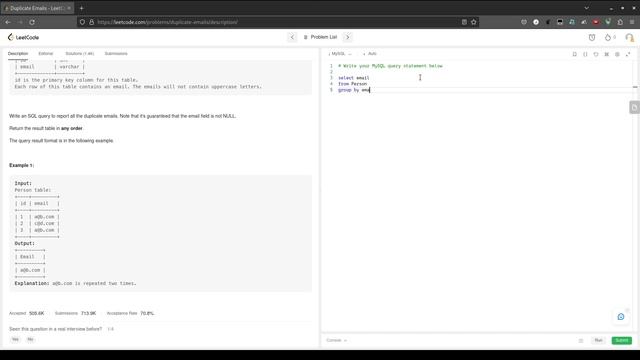Reload the browser page
This screenshot has height=360, width=640.
click(x=32, y=22)
